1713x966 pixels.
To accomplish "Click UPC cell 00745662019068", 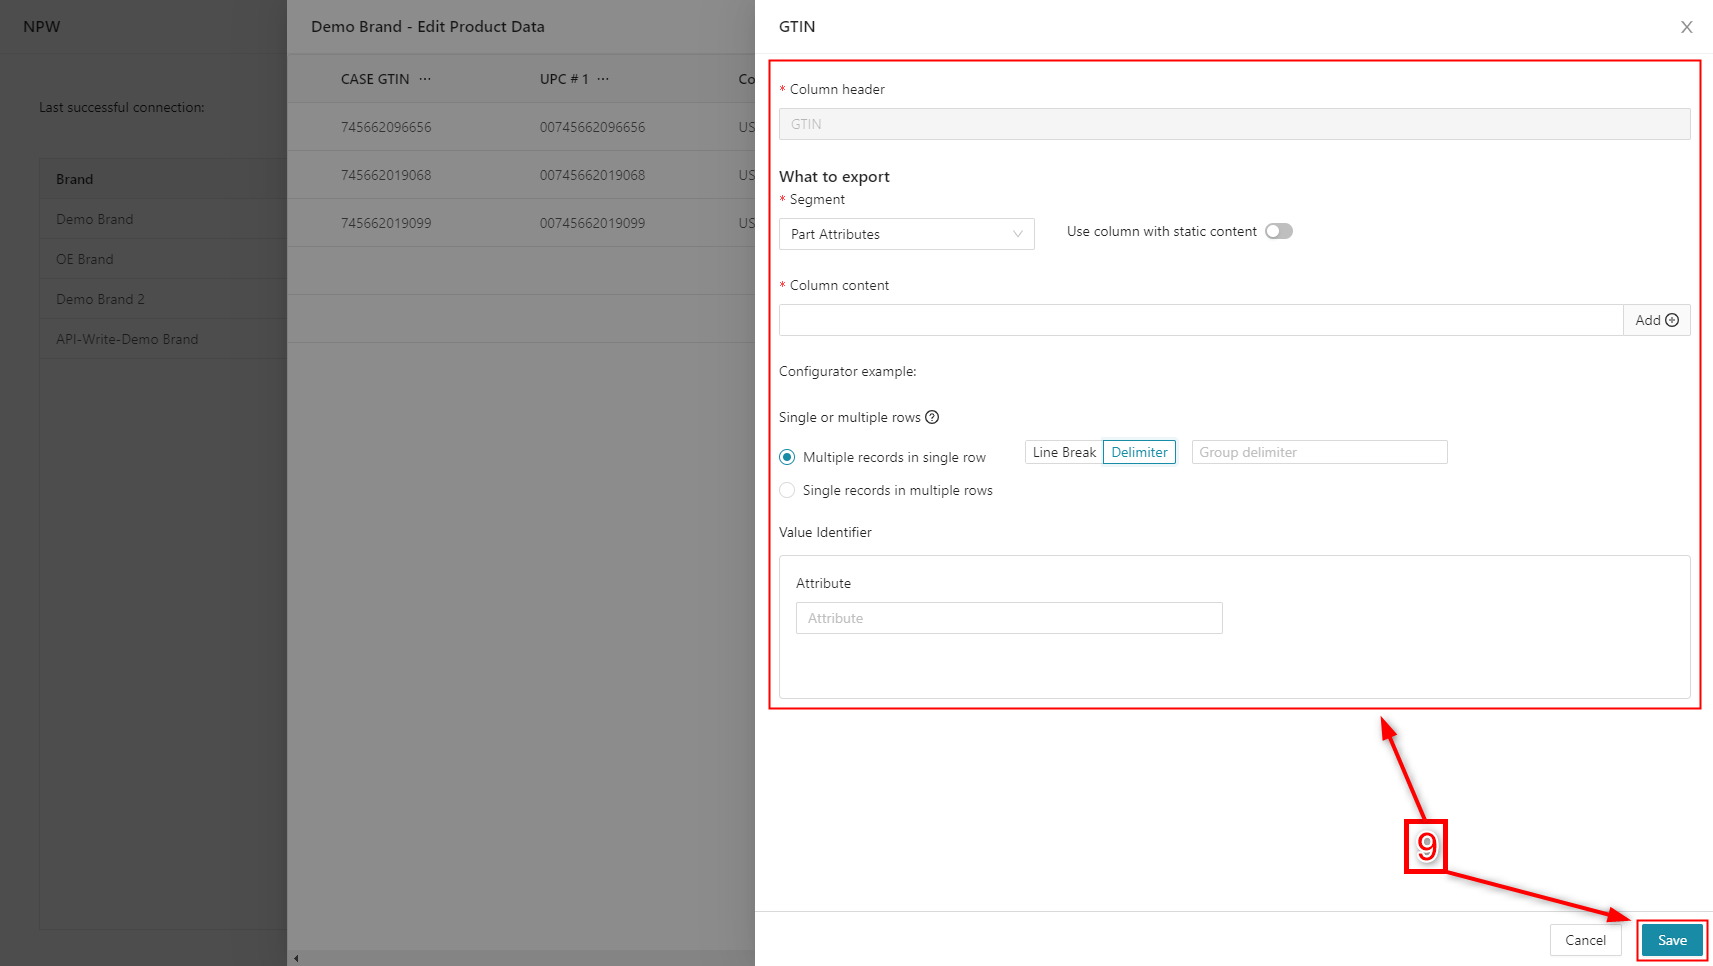I will [x=592, y=175].
